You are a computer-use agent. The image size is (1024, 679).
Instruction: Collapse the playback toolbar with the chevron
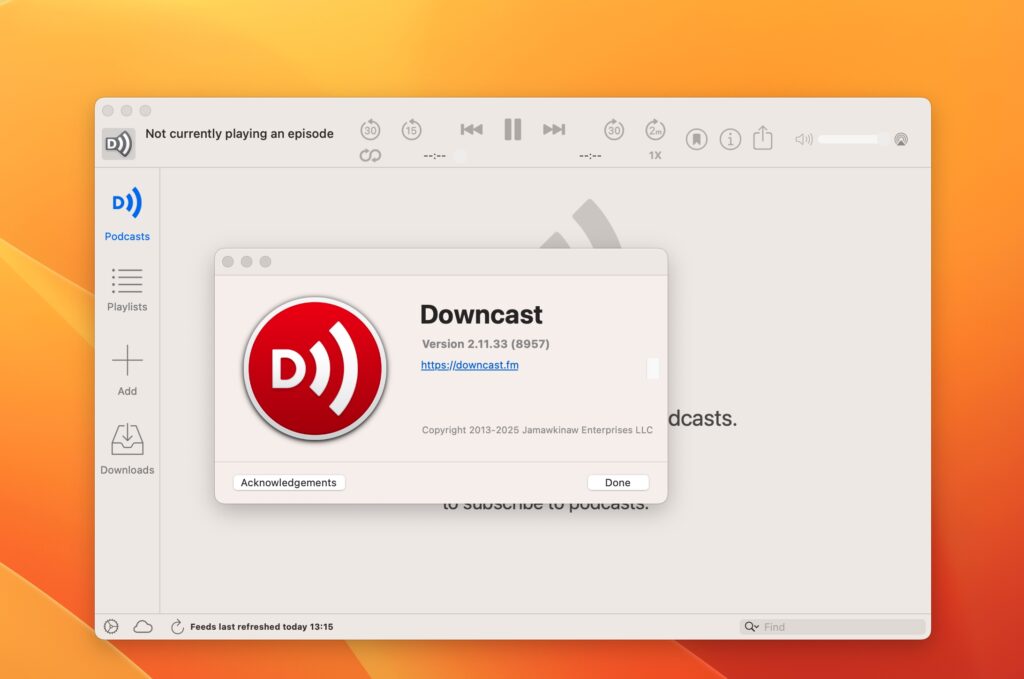click(x=901, y=140)
